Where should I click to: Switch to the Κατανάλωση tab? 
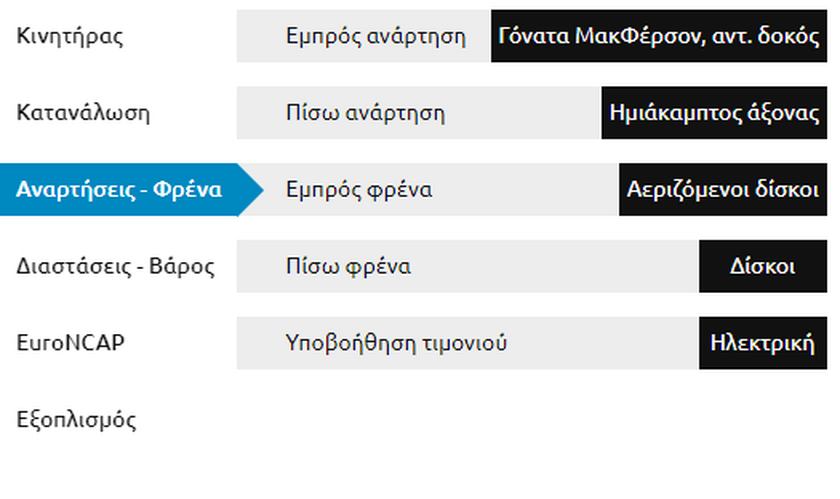[x=83, y=113]
